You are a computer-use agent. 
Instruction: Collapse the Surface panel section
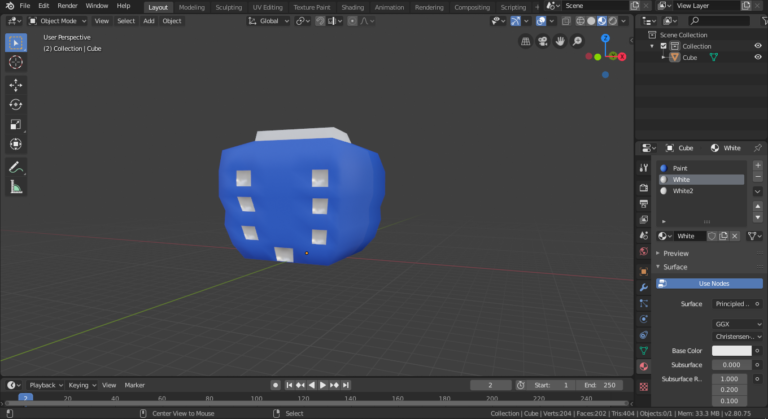pos(675,267)
